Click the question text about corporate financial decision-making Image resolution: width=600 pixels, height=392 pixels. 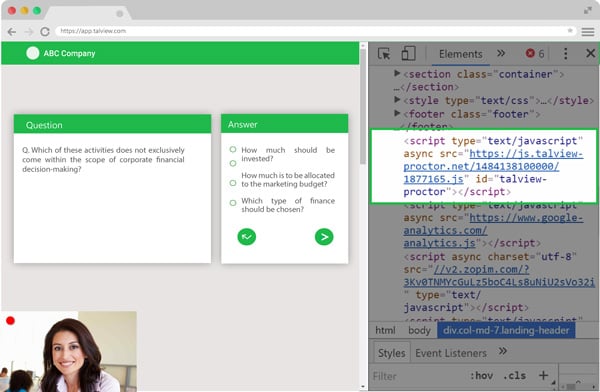[x=103, y=159]
